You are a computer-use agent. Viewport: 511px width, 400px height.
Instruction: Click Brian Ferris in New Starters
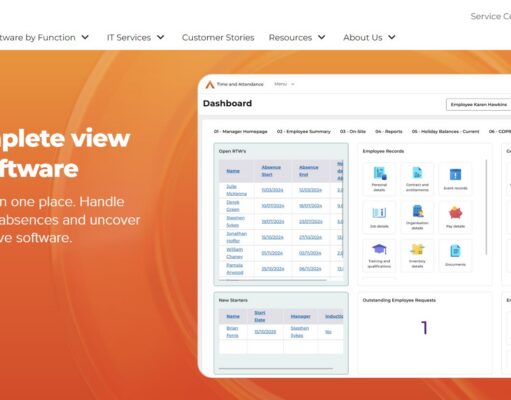pyautogui.click(x=232, y=332)
